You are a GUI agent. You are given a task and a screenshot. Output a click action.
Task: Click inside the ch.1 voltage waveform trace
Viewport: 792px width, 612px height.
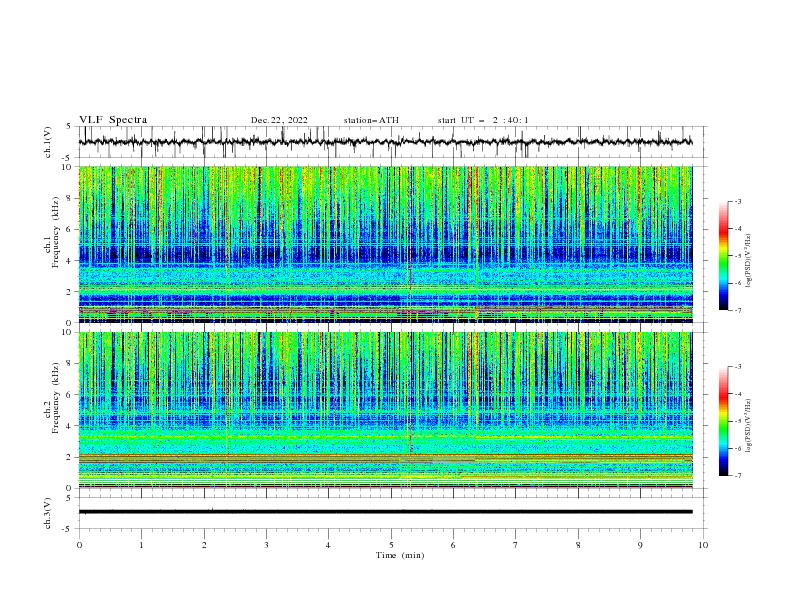(x=385, y=142)
